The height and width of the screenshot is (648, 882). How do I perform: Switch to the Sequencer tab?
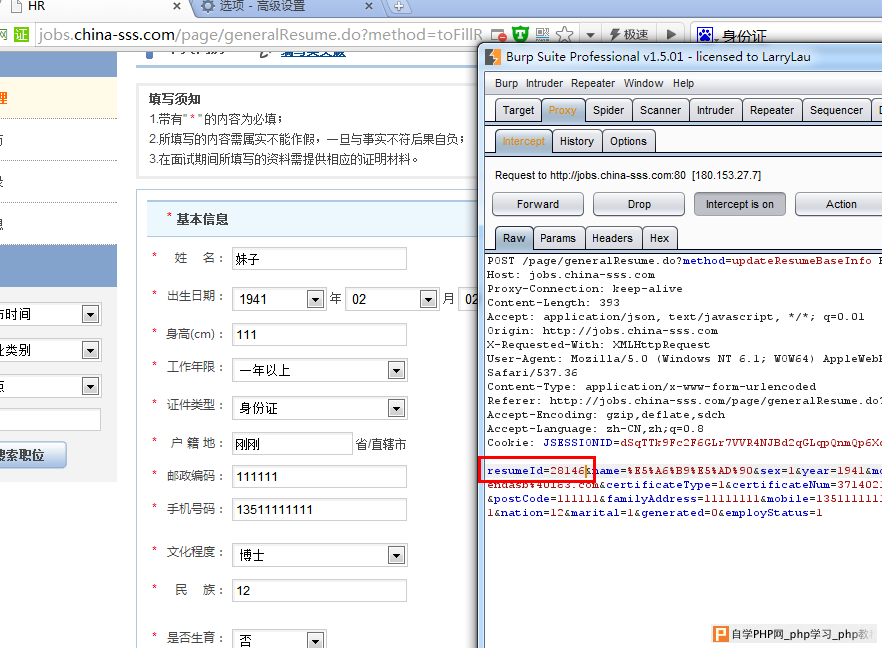click(x=836, y=110)
